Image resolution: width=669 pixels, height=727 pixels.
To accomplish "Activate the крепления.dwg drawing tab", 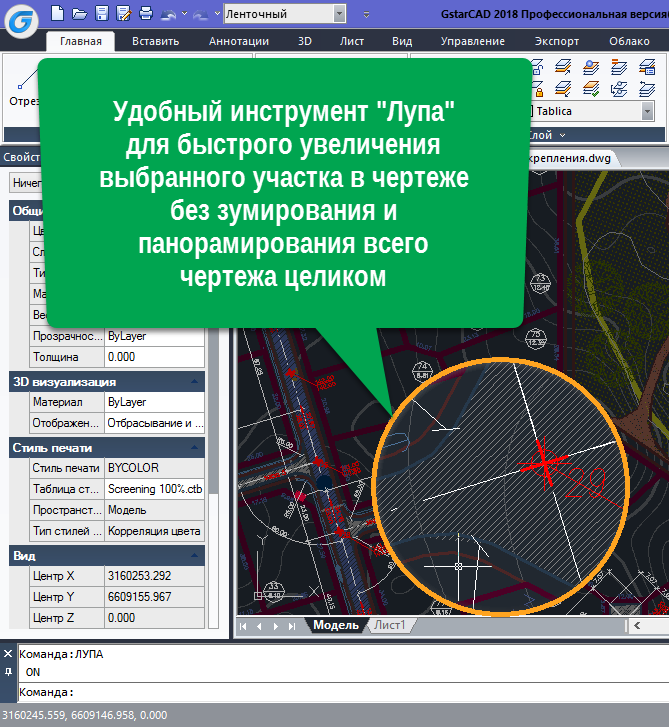I will (x=569, y=158).
